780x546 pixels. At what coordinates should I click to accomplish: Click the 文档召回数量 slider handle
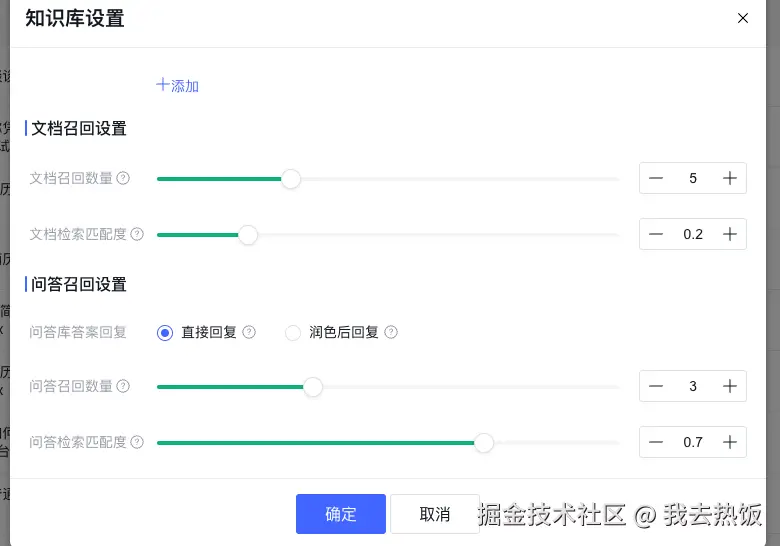(291, 179)
